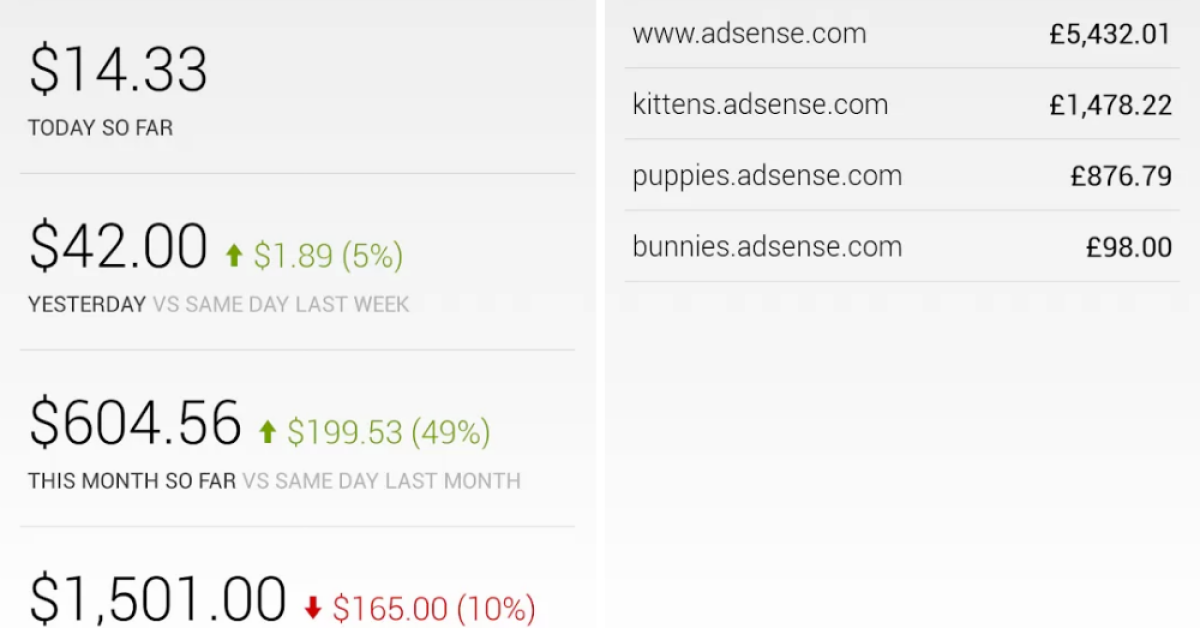Select the VS SAME DAY LAST WEEK text
The width and height of the screenshot is (1200, 628).
(x=281, y=305)
